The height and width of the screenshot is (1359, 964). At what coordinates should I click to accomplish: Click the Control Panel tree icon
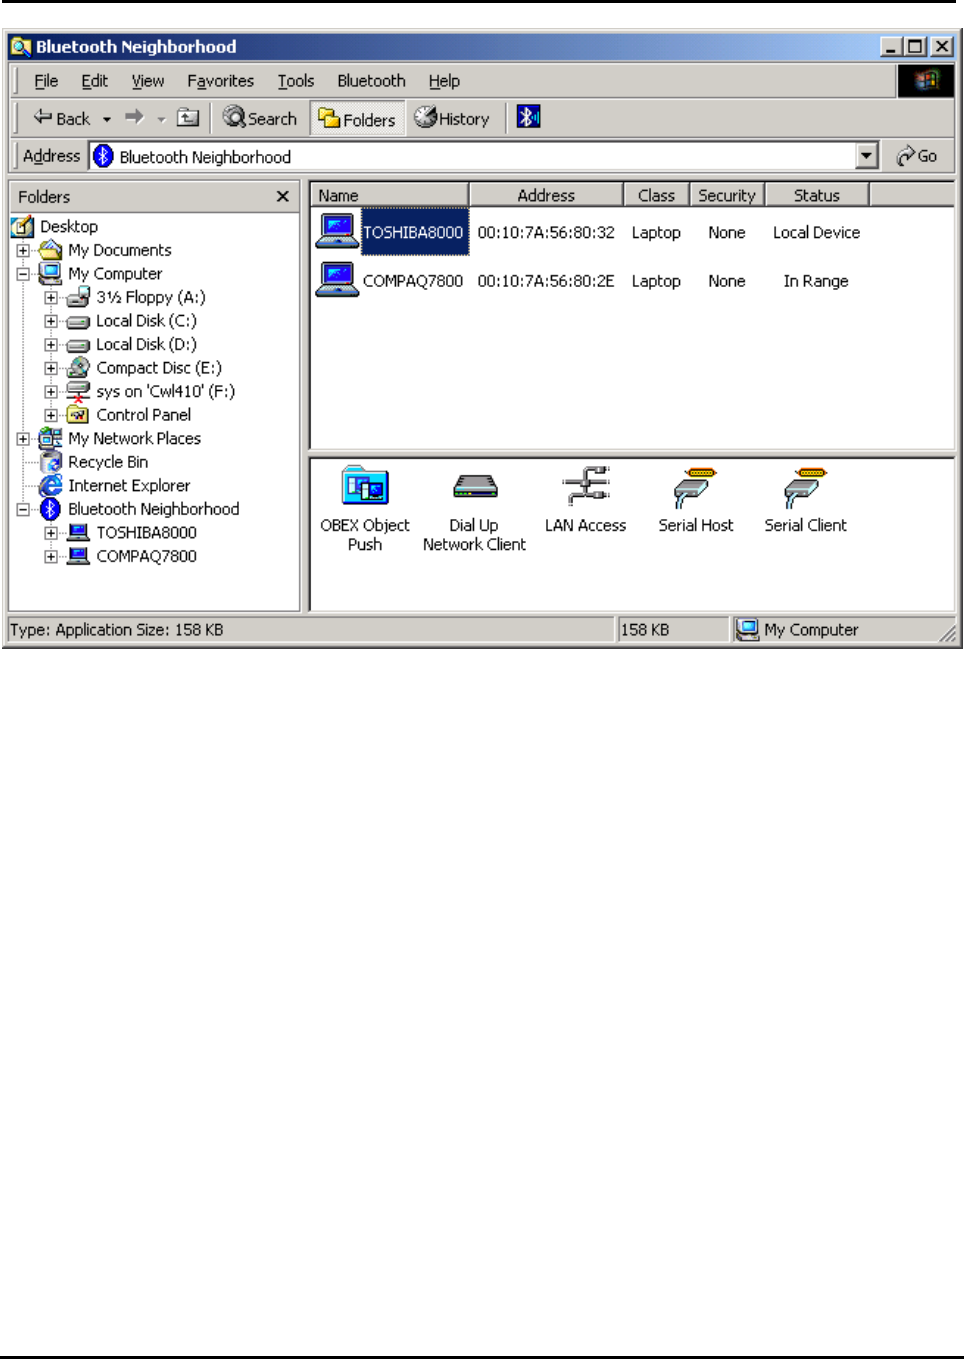click(x=78, y=415)
